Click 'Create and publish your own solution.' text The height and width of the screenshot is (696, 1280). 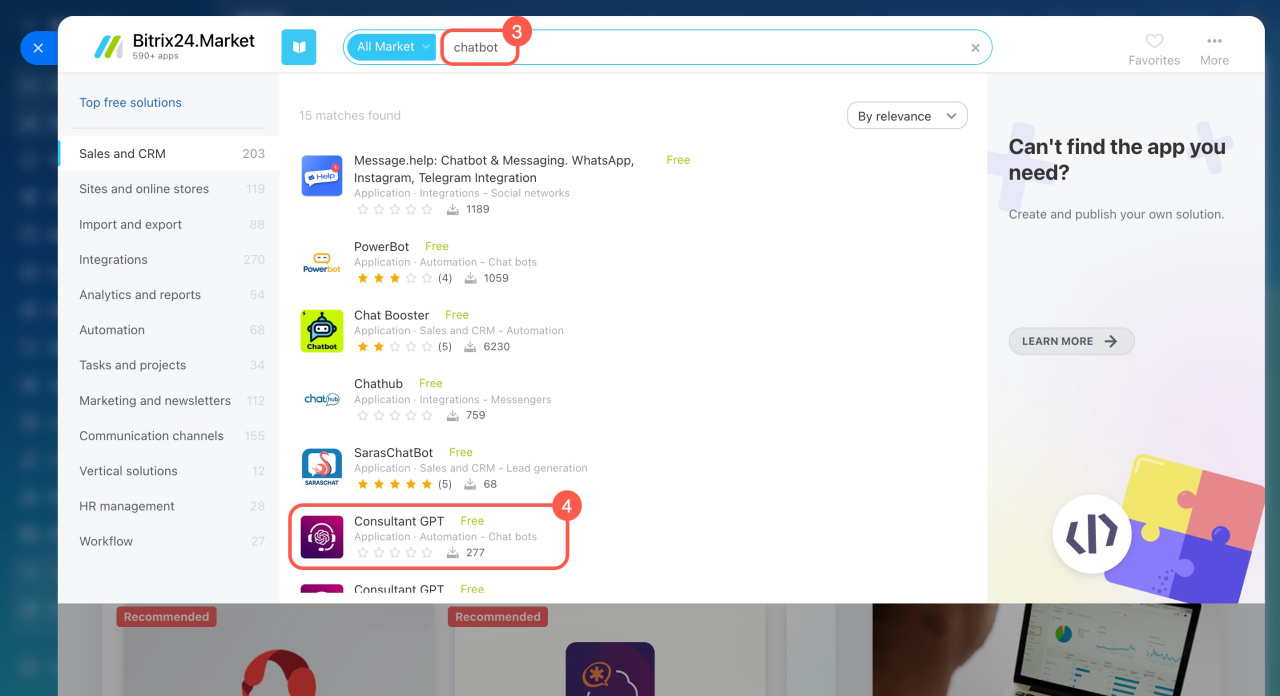click(1116, 214)
